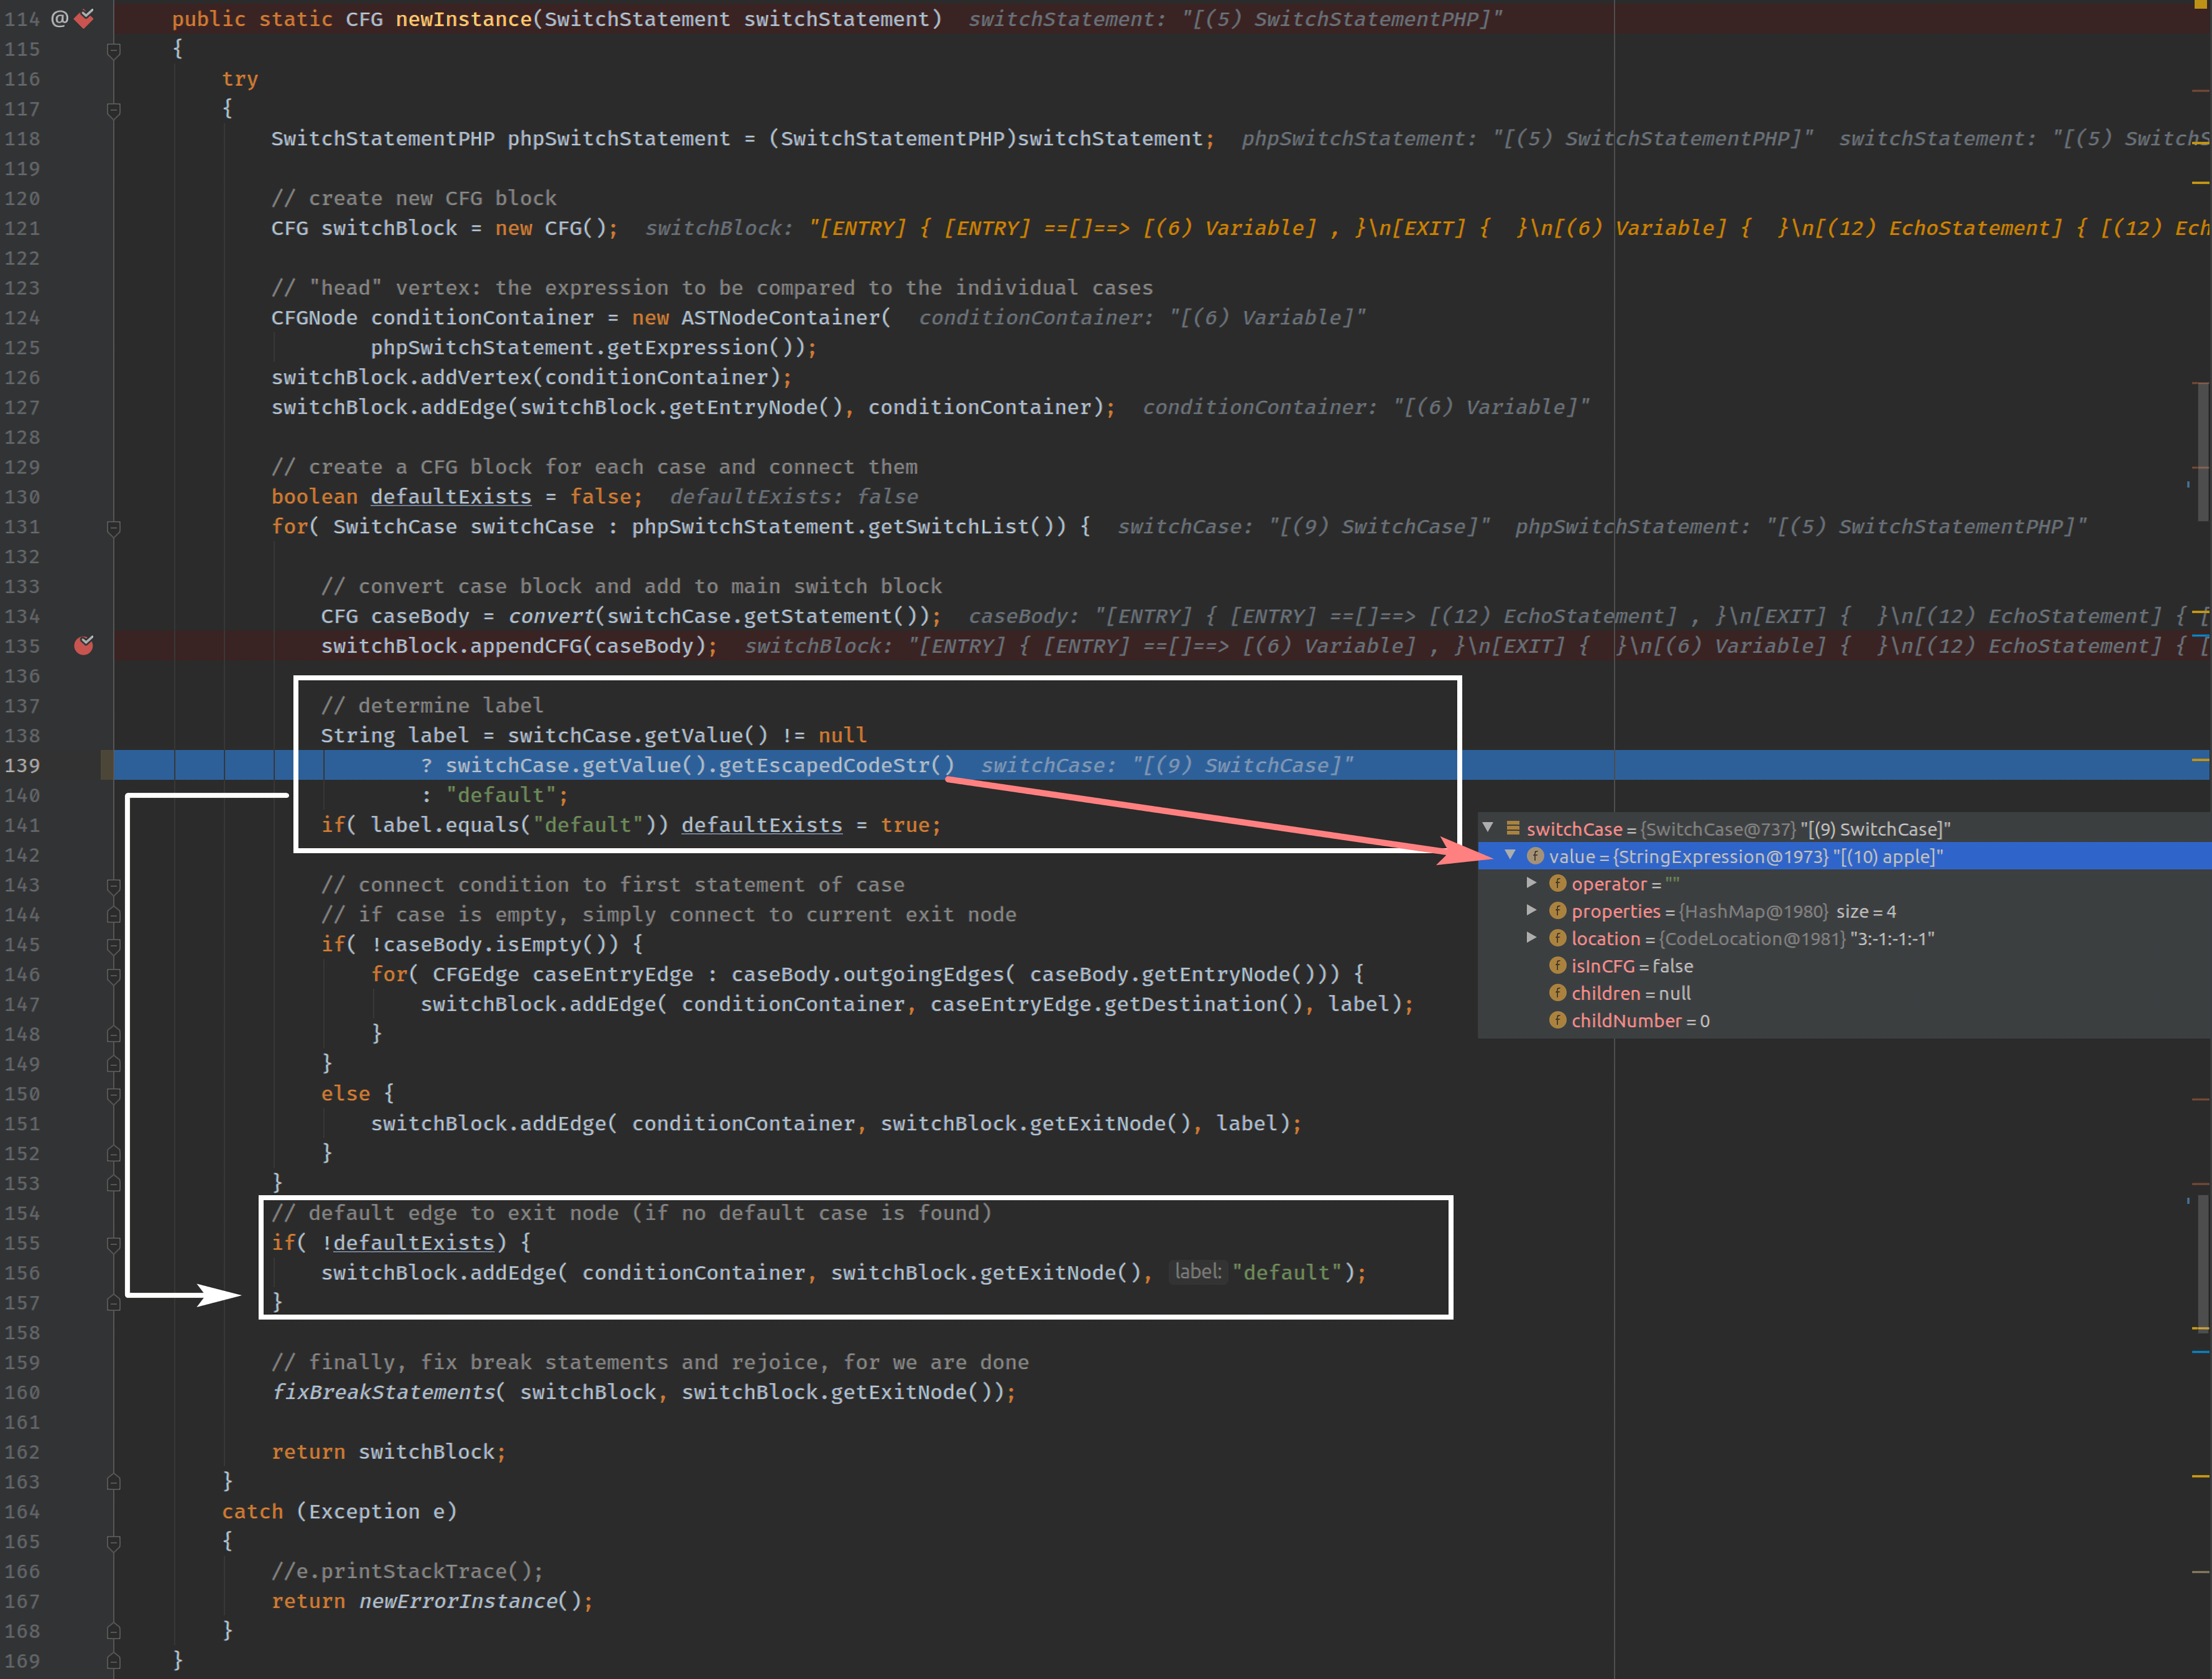
Task: Click the field icon next to properties
Action: [1558, 910]
